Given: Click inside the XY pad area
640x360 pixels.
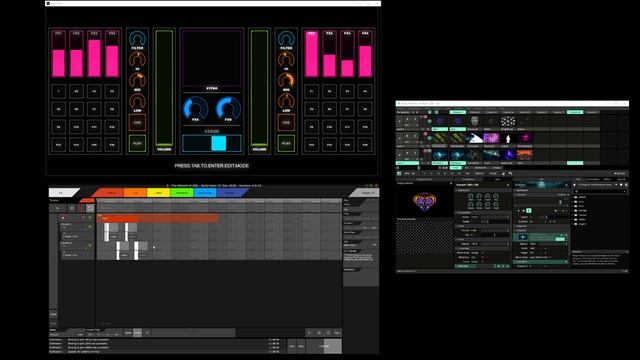Looking at the screenshot, I should pos(212,57).
